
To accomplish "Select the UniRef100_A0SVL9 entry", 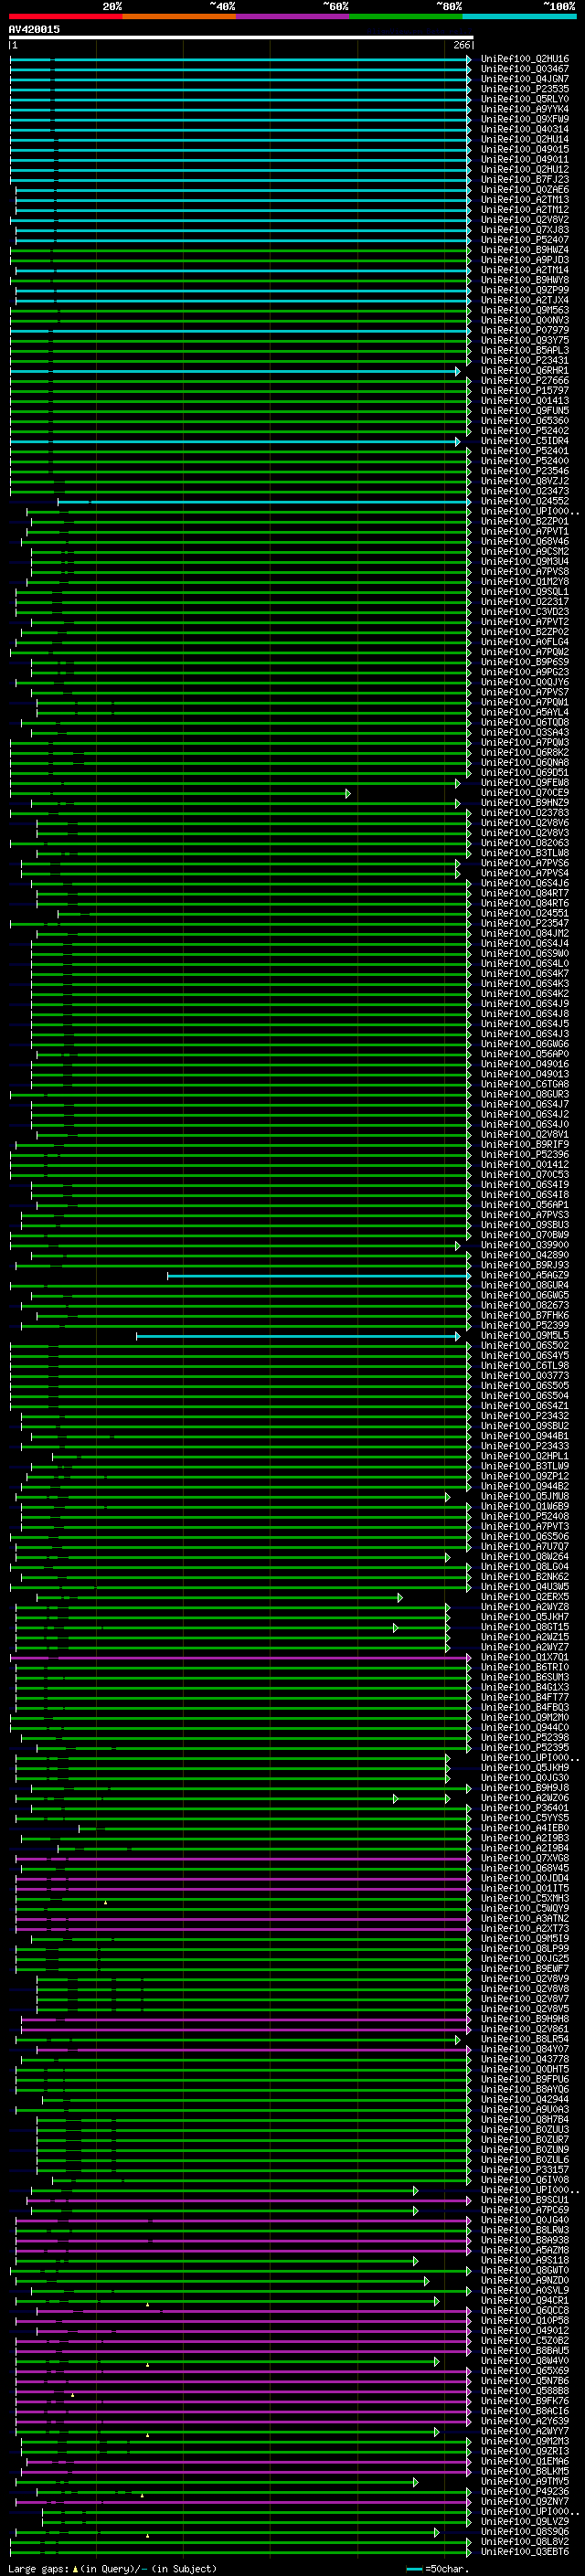I will tap(525, 2291).
